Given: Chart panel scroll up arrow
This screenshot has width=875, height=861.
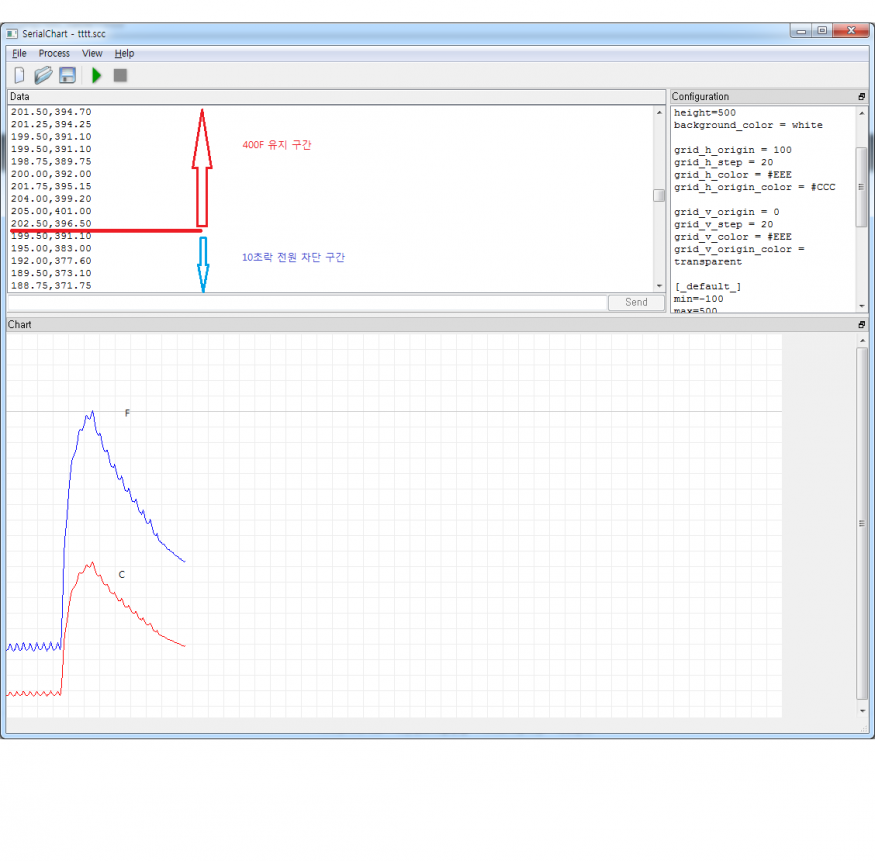Looking at the screenshot, I should (862, 340).
